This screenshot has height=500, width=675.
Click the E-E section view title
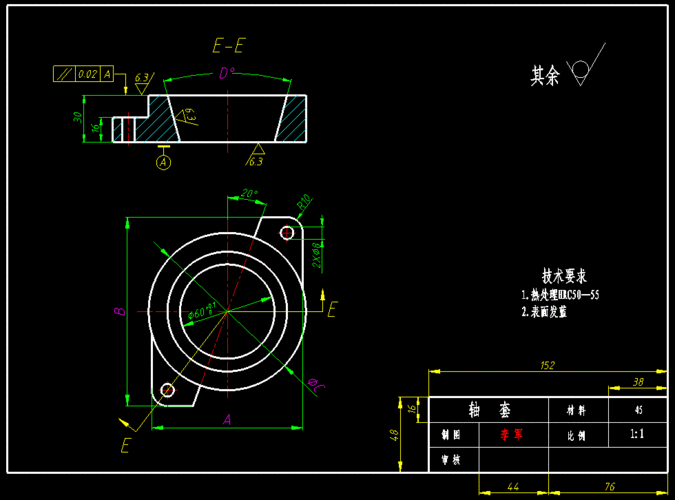[x=229, y=46]
